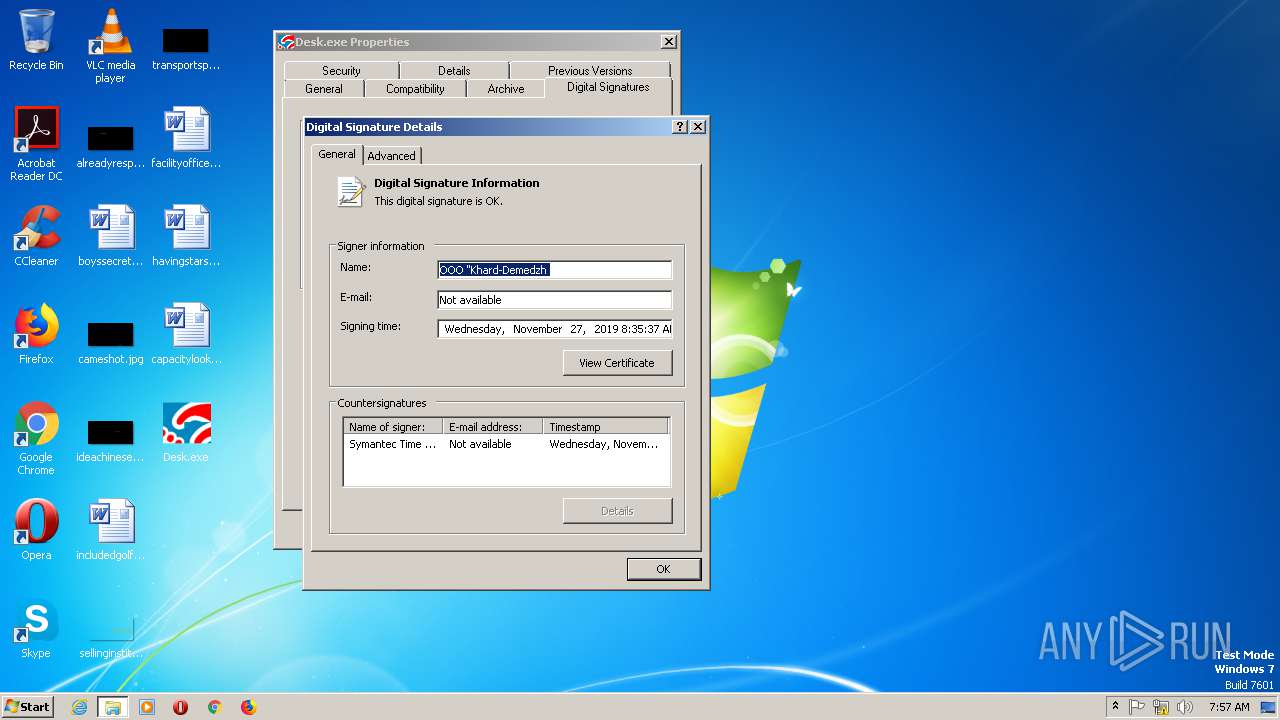Close the Desk.exe Properties window
Screen dimensions: 1280x720
[668, 42]
